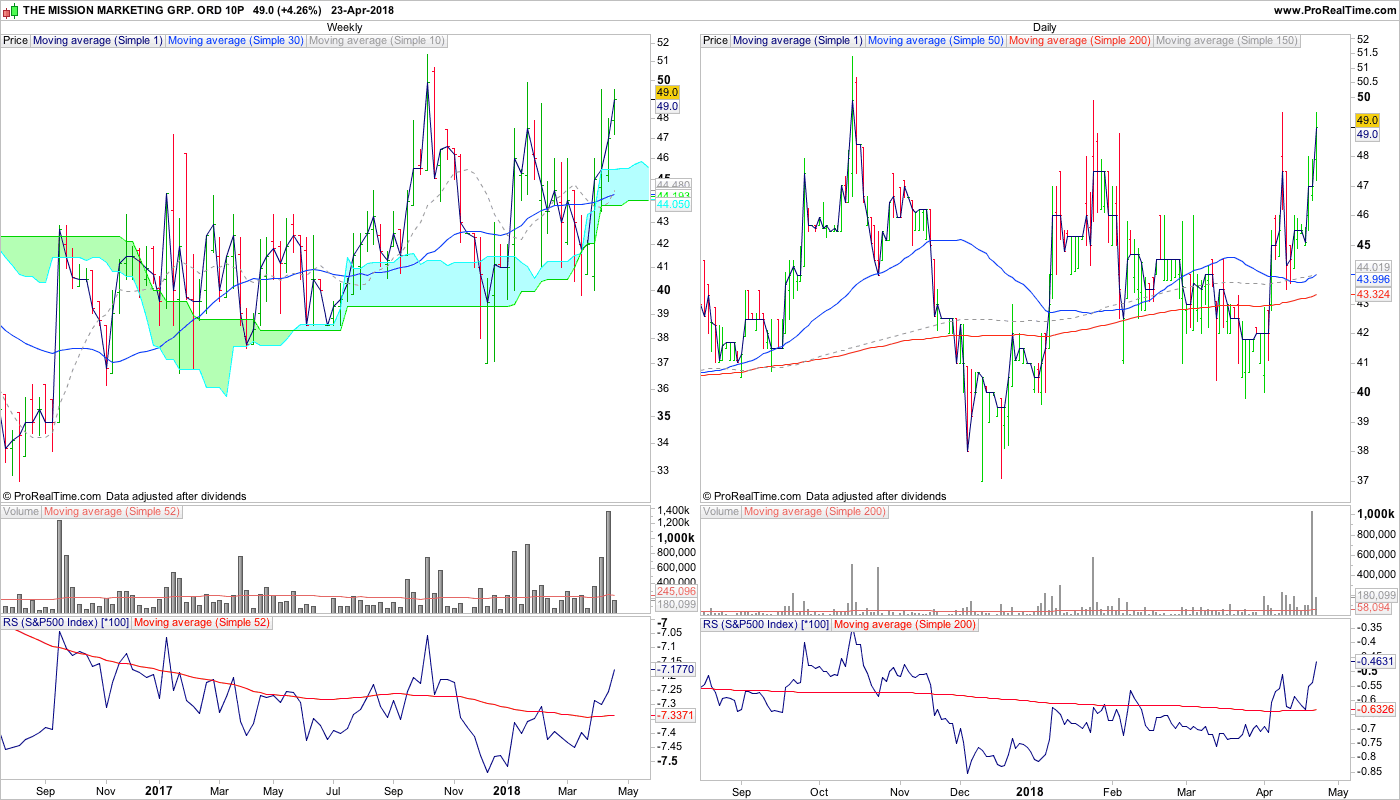This screenshot has height=800, width=1400.
Task: Click the 44.019 grey value on Daily axis
Action: tap(1374, 267)
